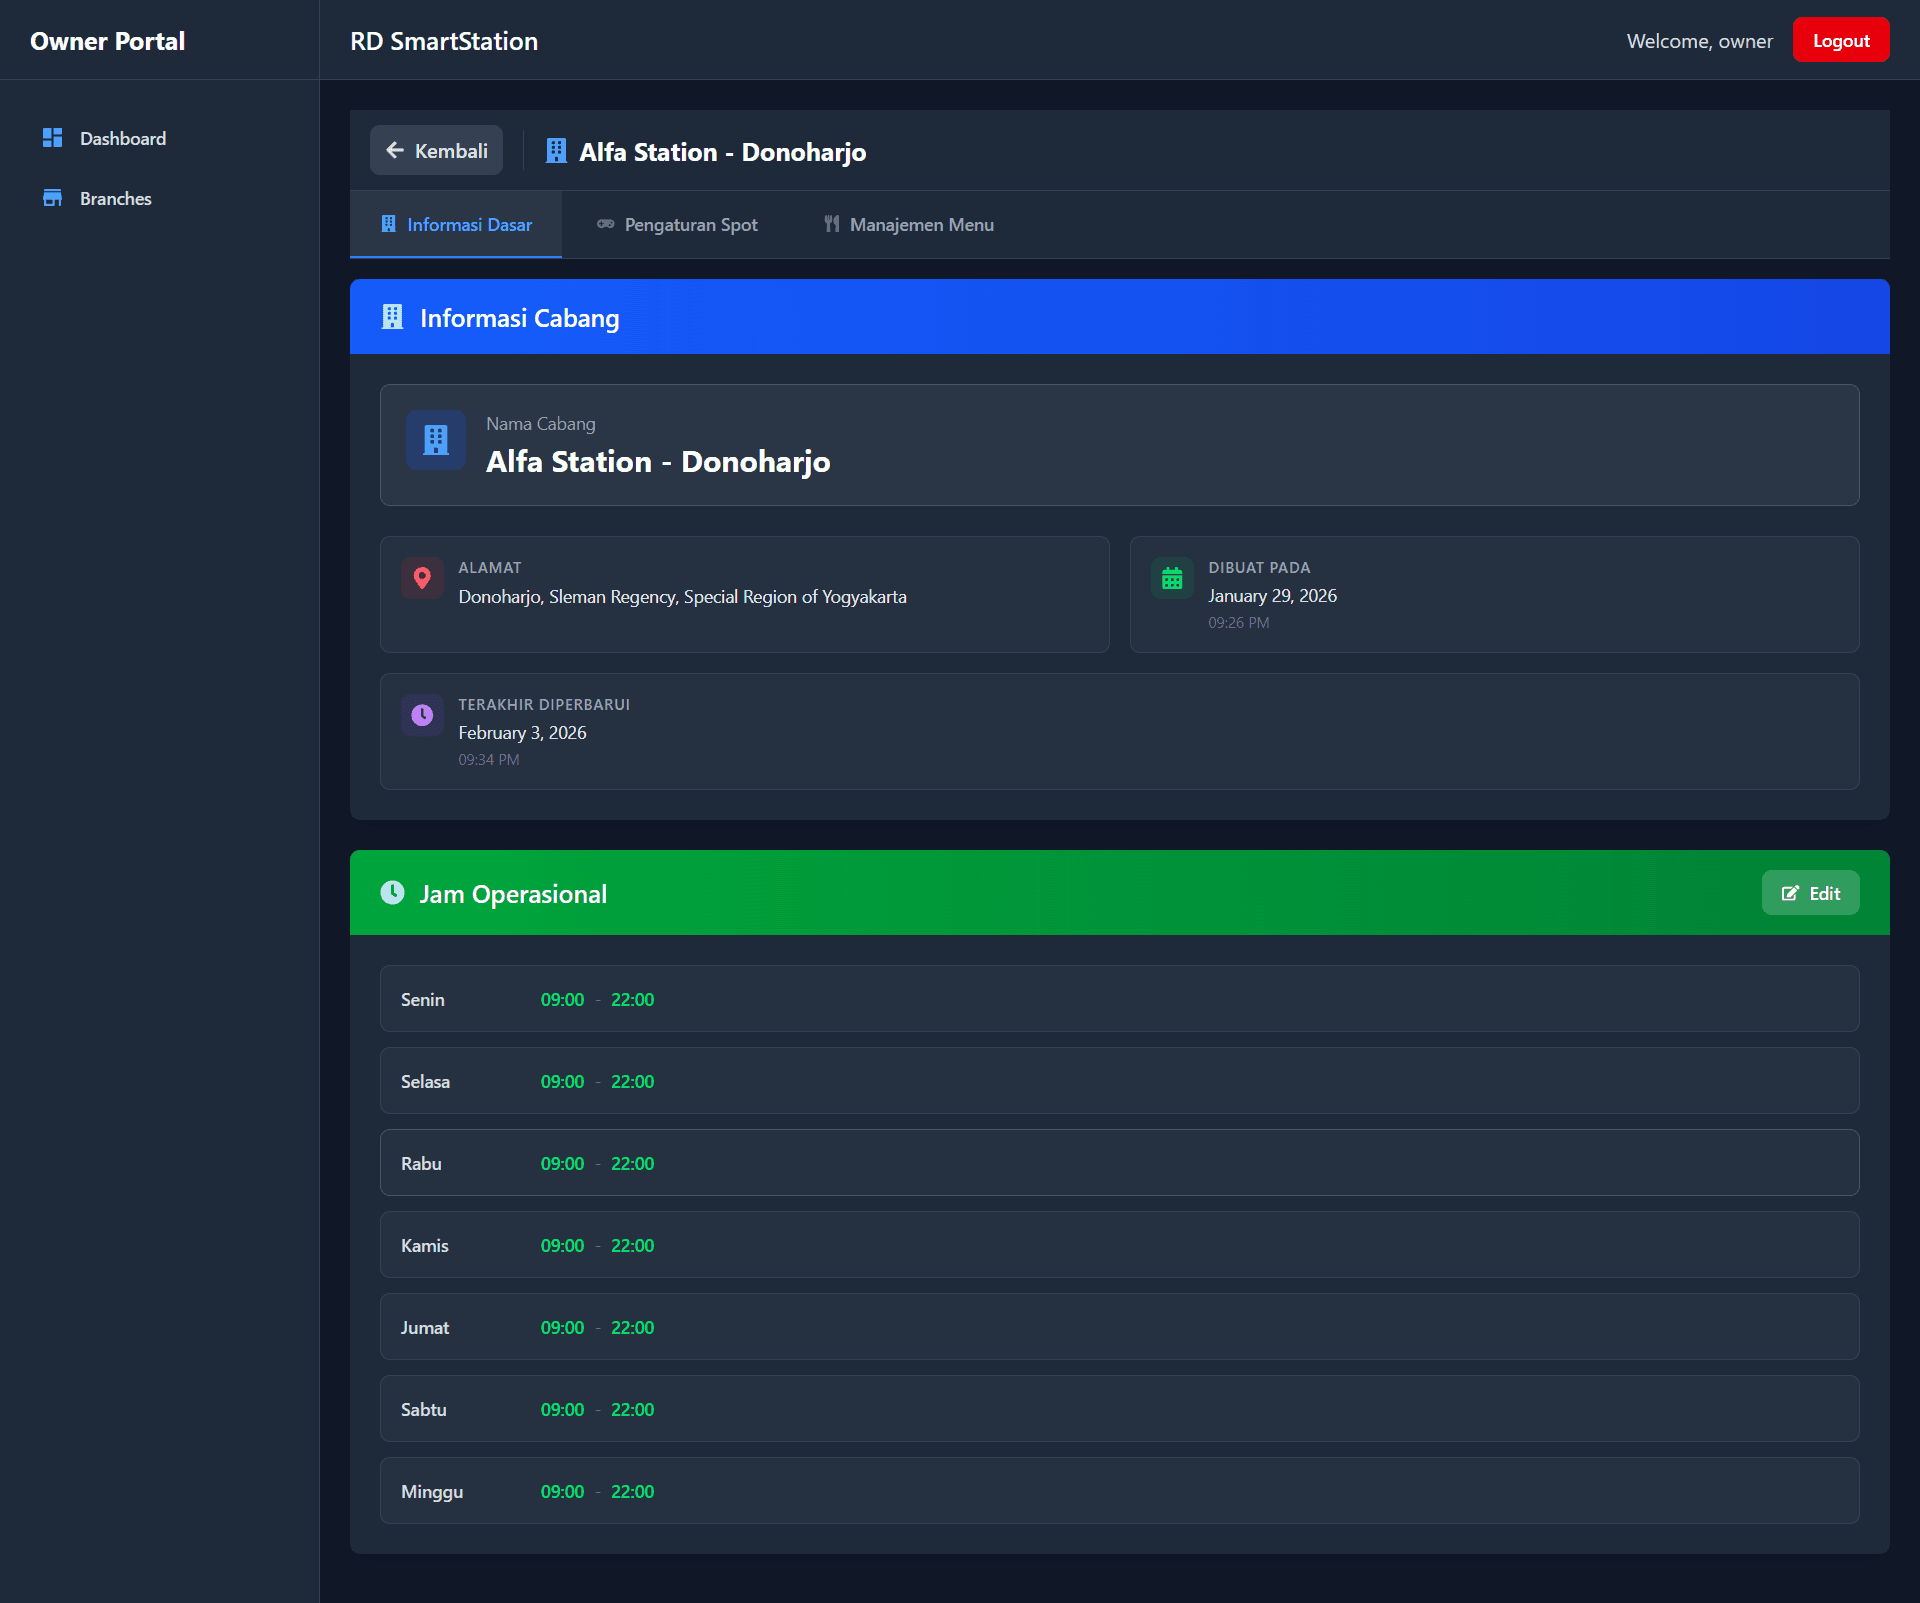Click the Kembali button to go back
The height and width of the screenshot is (1603, 1920).
tap(436, 150)
